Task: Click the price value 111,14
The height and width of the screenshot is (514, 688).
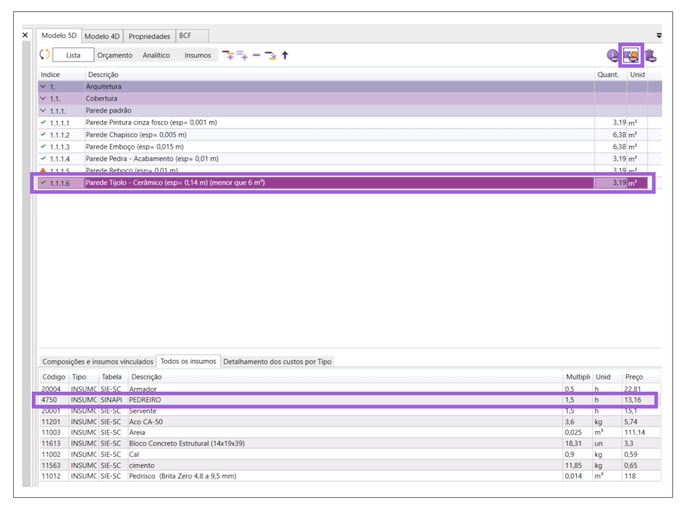Action: coord(634,432)
